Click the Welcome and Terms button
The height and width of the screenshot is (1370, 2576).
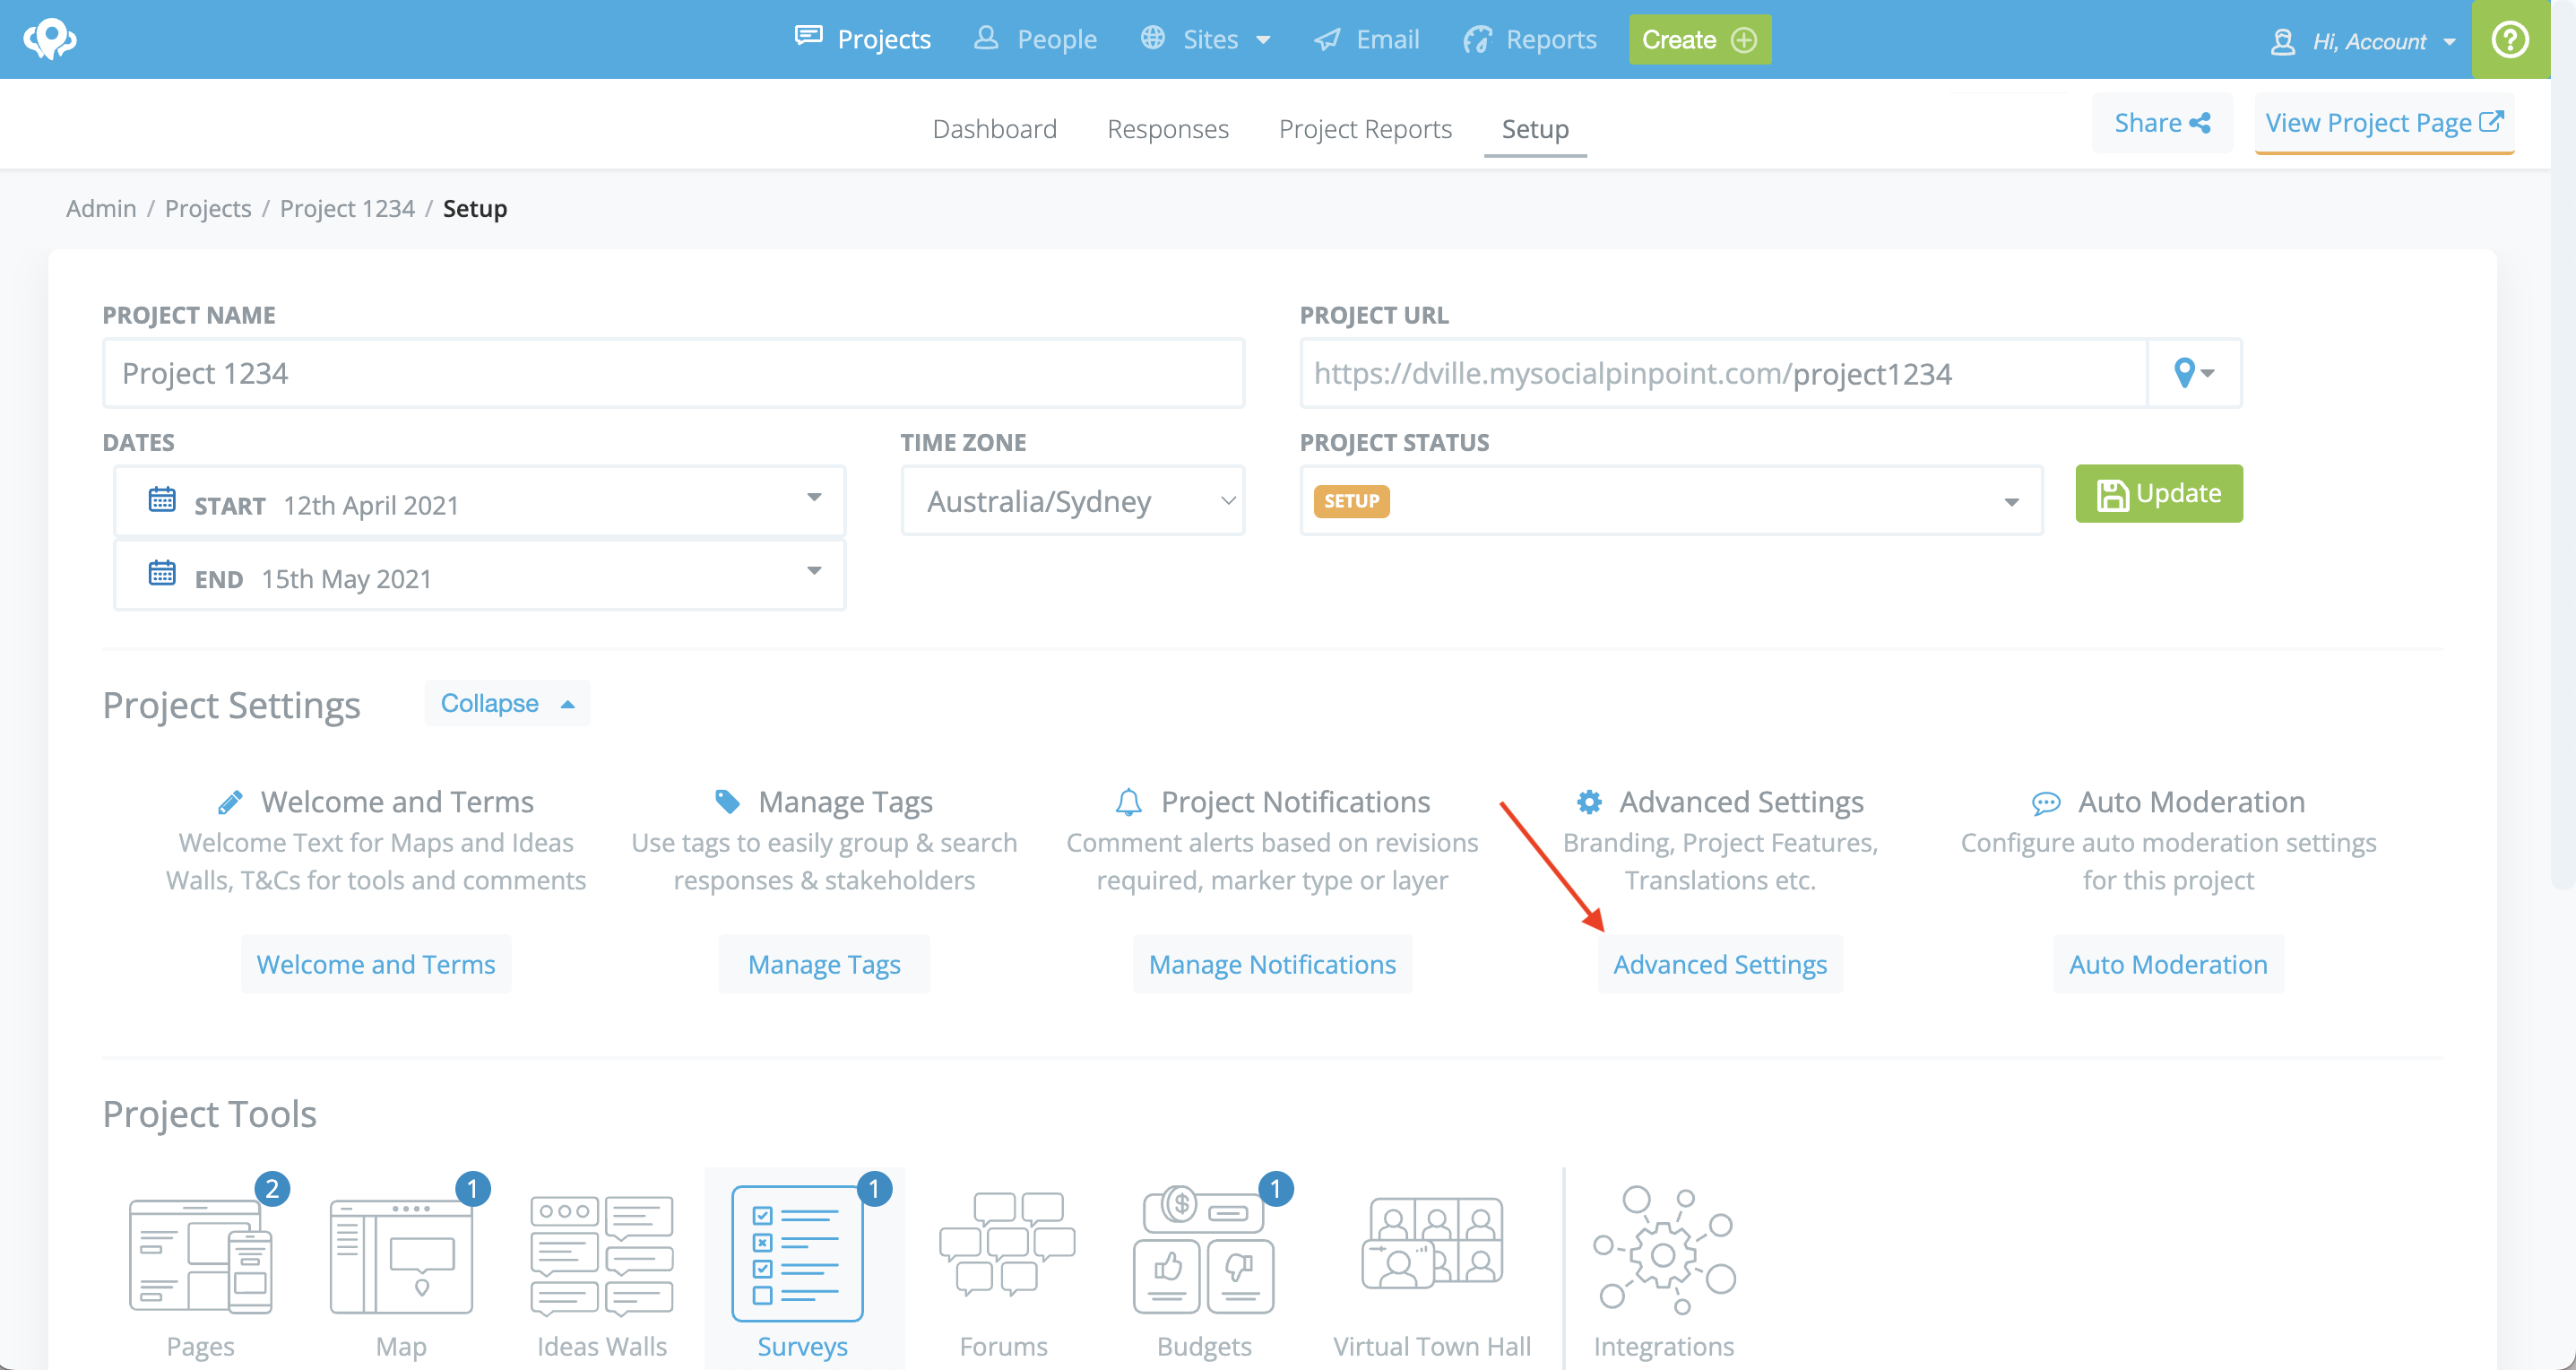376,964
